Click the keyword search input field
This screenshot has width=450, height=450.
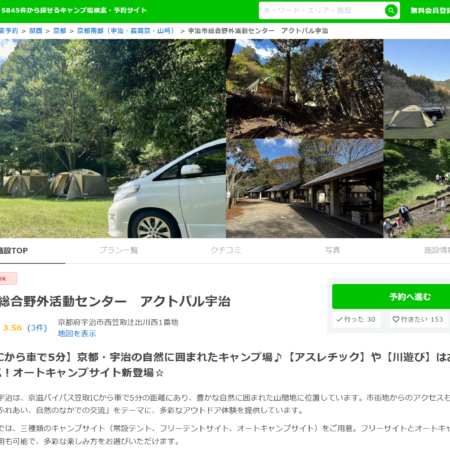click(322, 11)
